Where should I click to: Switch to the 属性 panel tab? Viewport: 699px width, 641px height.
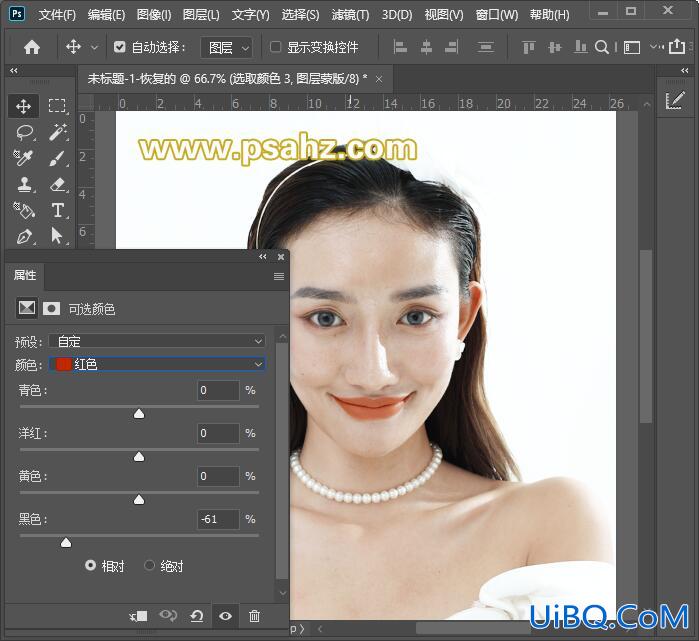(25, 275)
